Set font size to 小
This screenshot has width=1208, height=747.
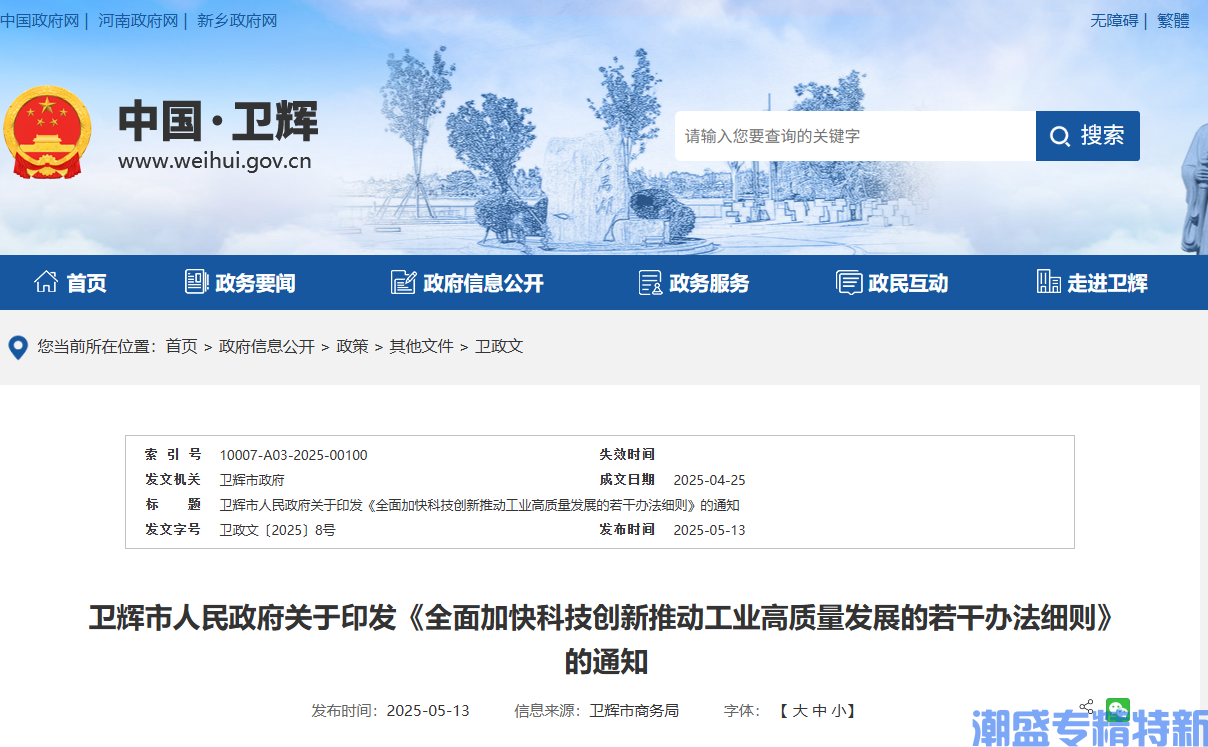pyautogui.click(x=839, y=711)
